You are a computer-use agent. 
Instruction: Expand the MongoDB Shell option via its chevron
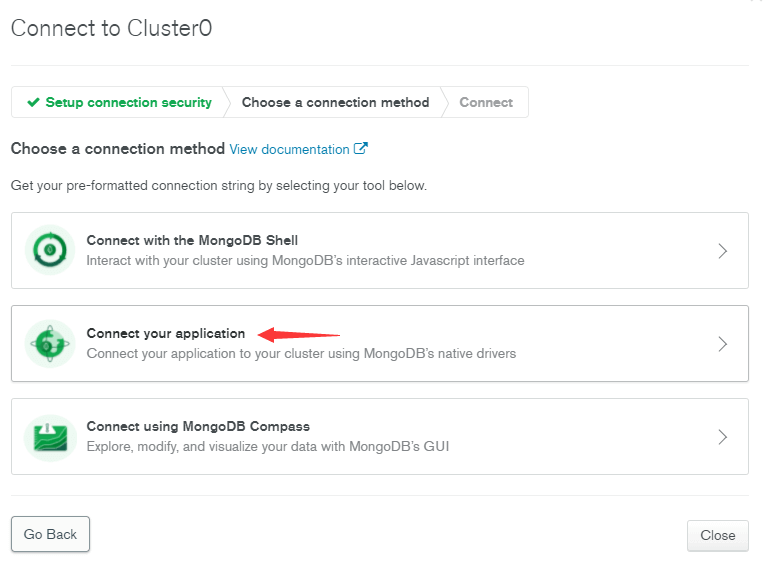pos(722,251)
